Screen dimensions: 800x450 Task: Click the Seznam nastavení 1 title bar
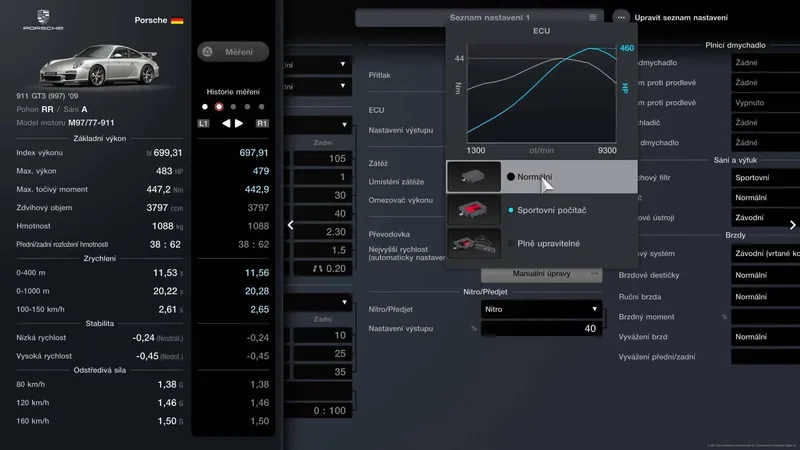(480, 17)
